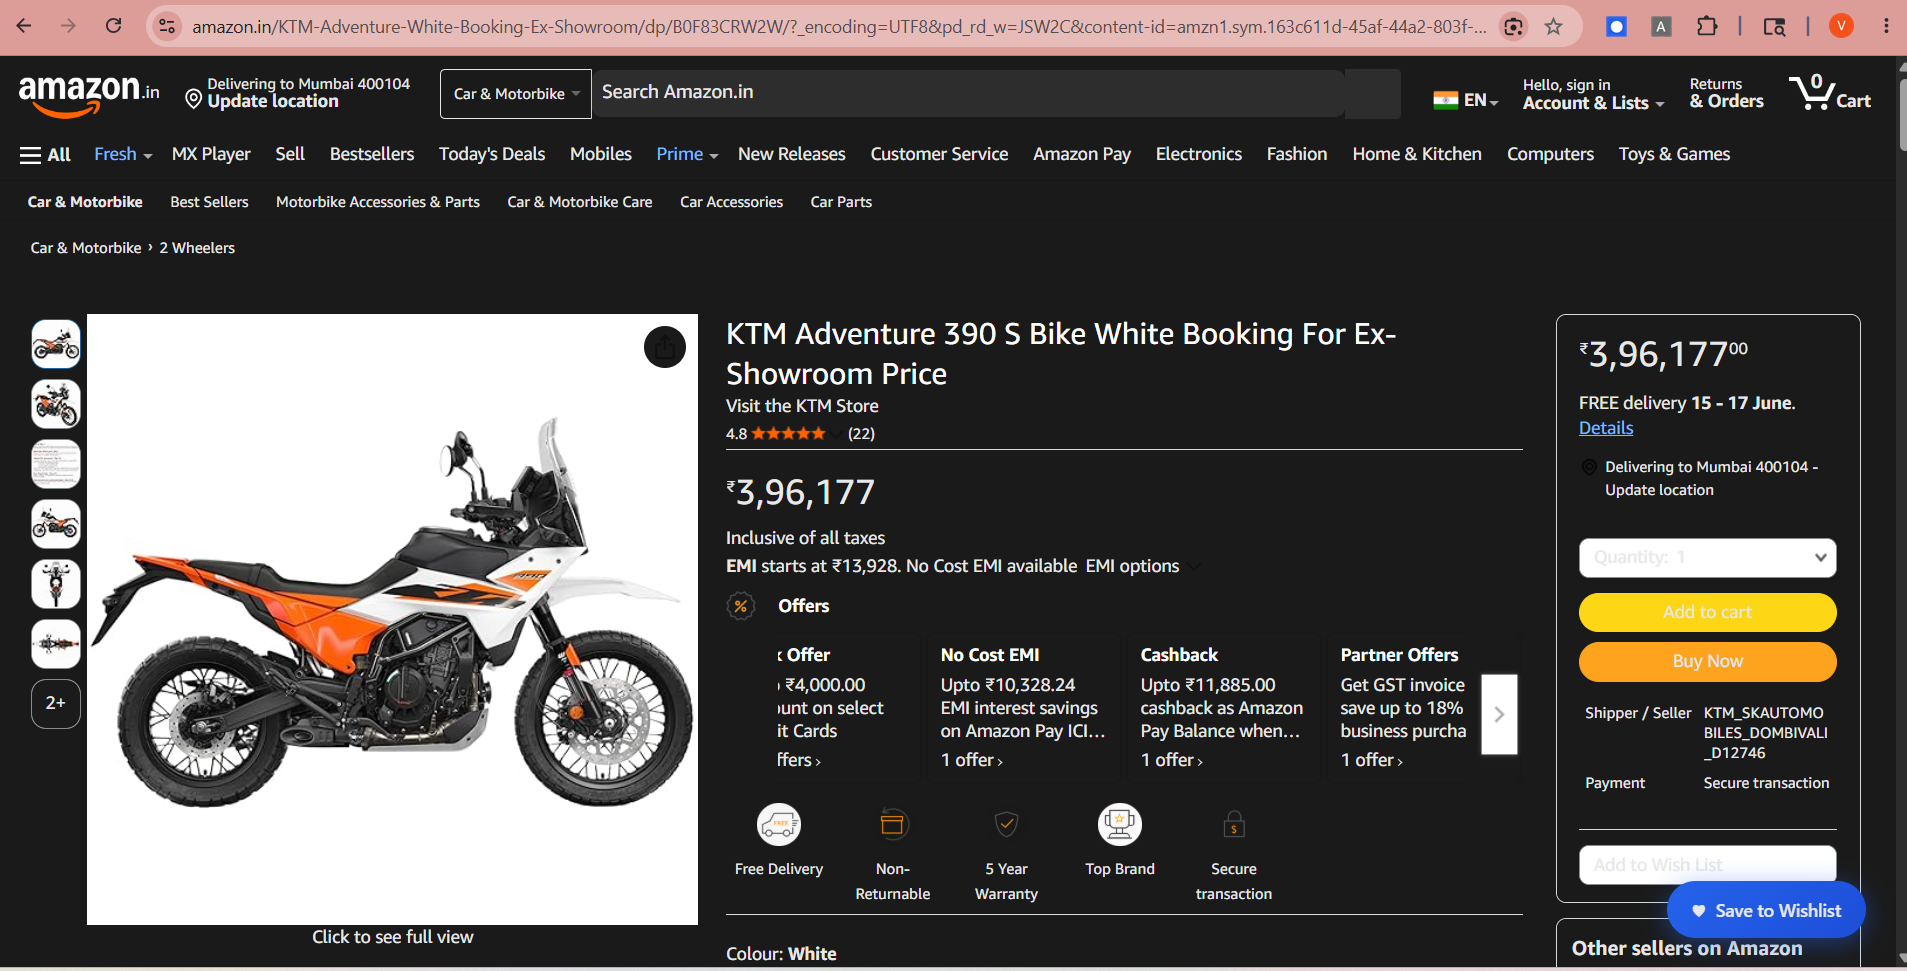
Task: Click the location pin in the buy box
Action: 1589,467
